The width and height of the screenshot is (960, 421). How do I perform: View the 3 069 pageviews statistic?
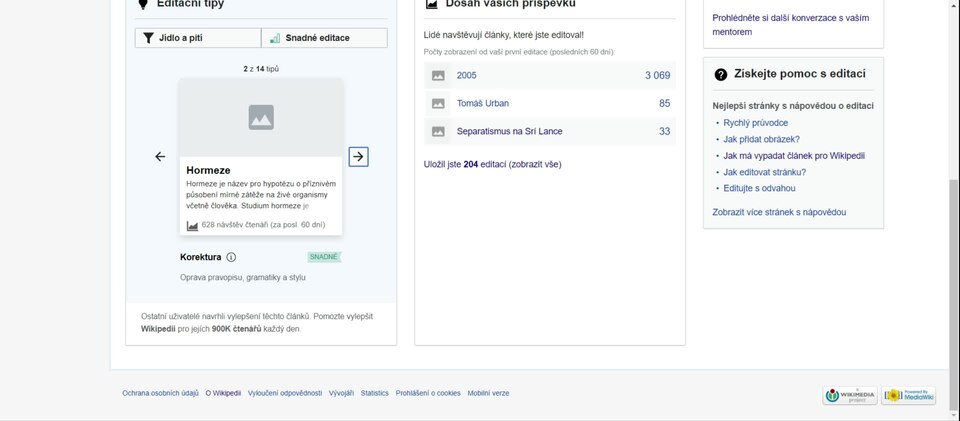pos(658,75)
